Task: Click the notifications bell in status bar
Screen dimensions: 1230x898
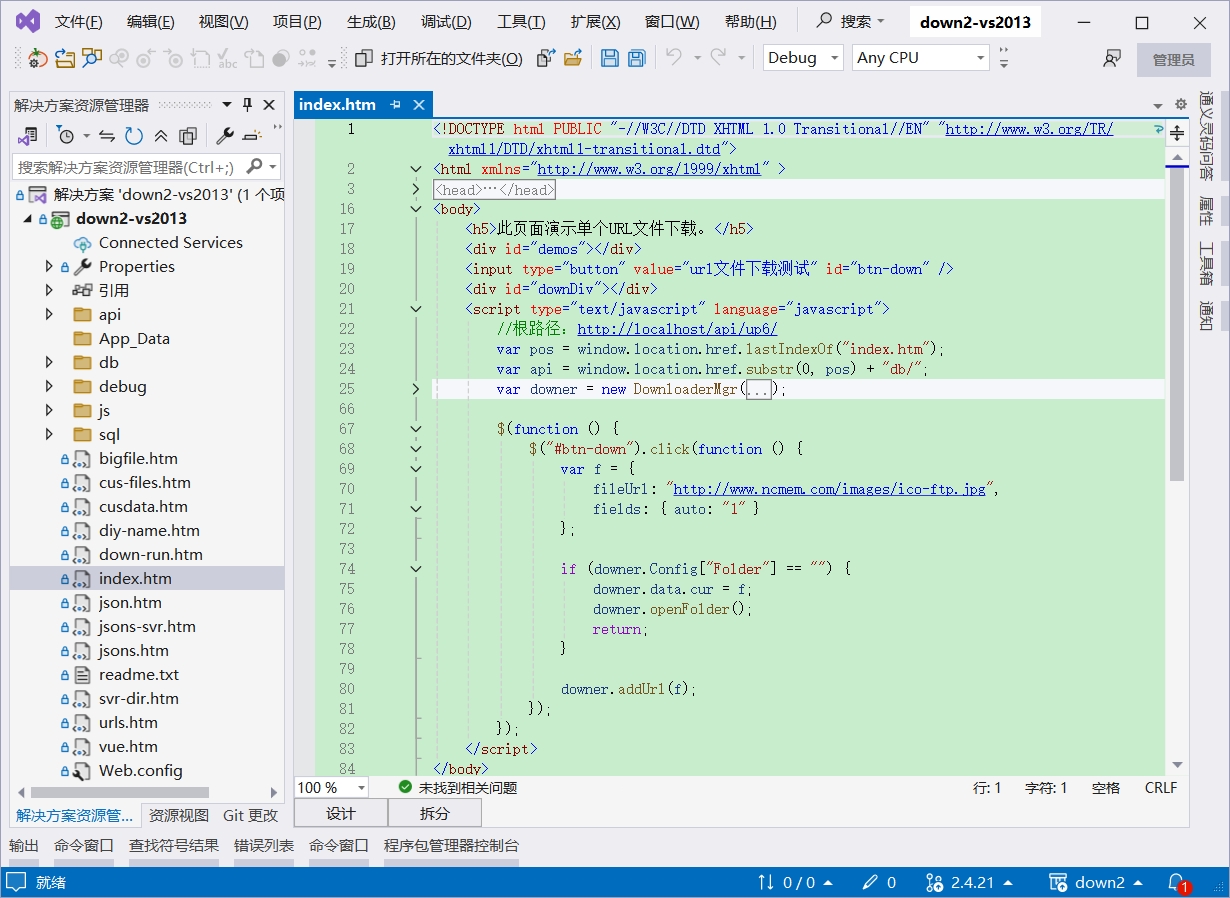Action: coord(1177,882)
